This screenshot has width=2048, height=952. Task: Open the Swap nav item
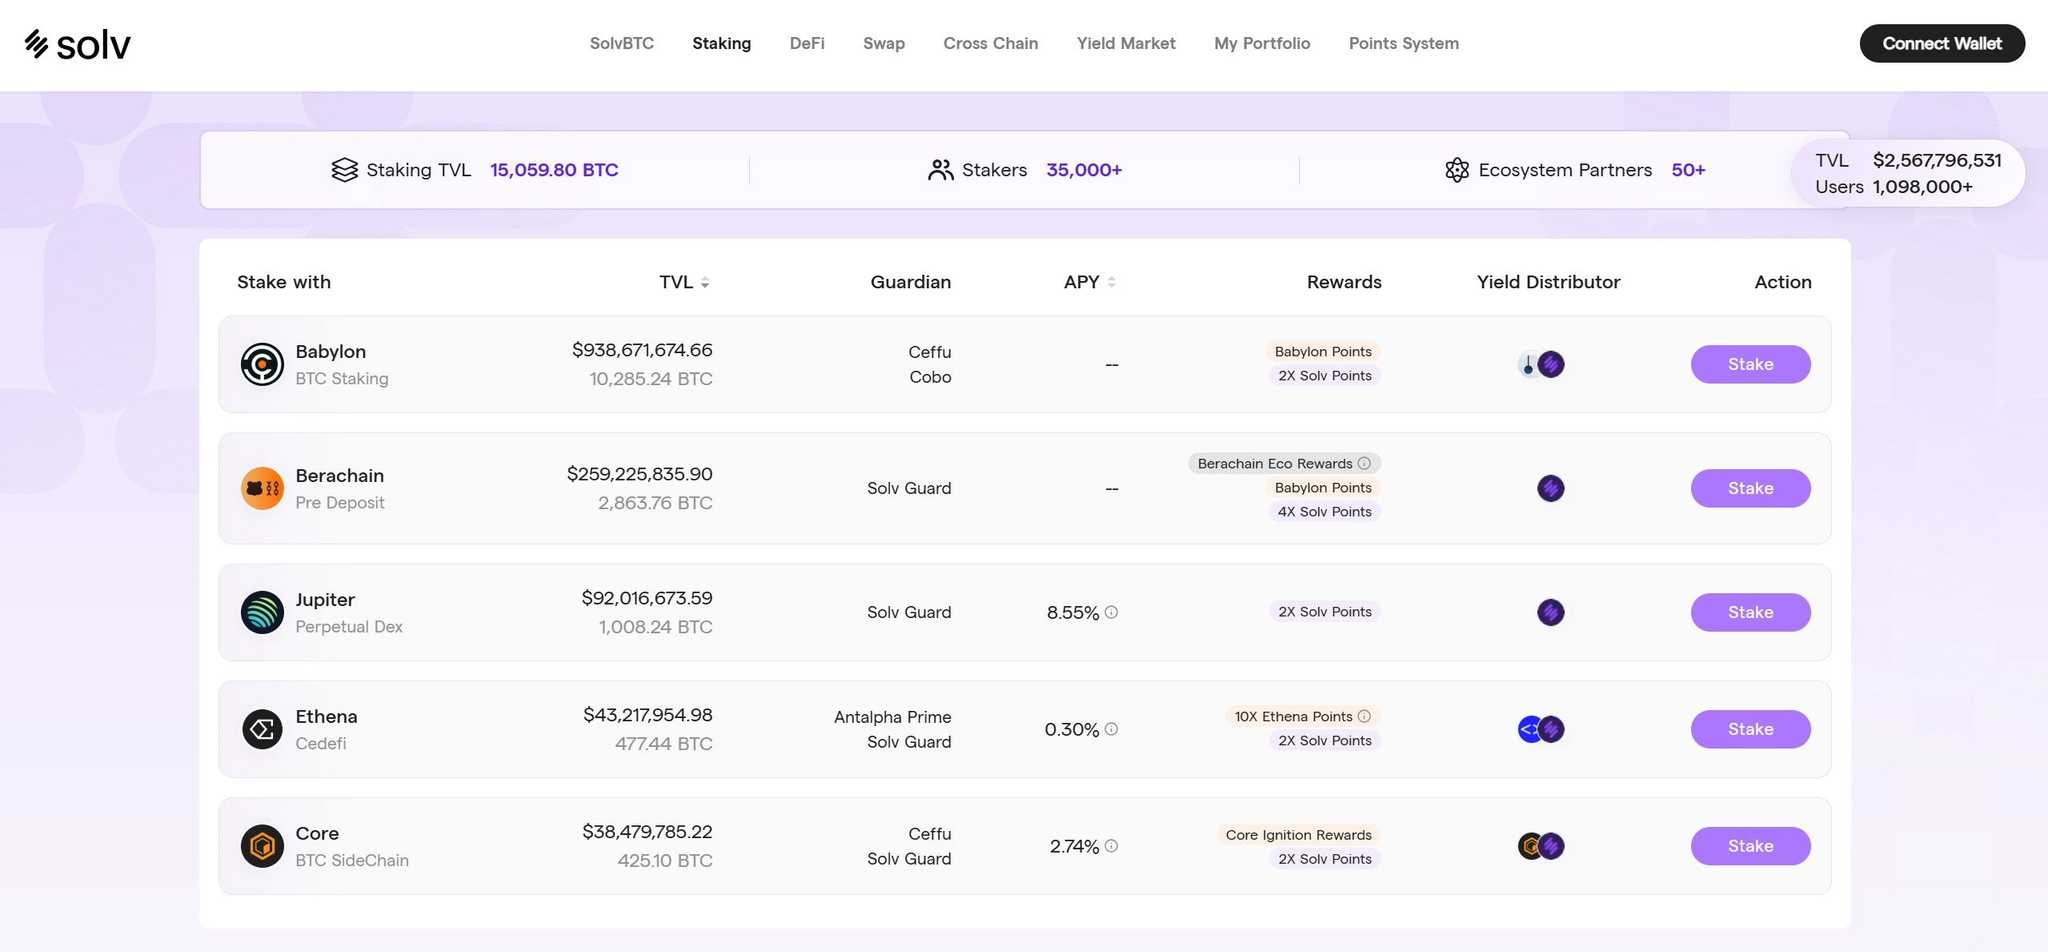(x=884, y=43)
